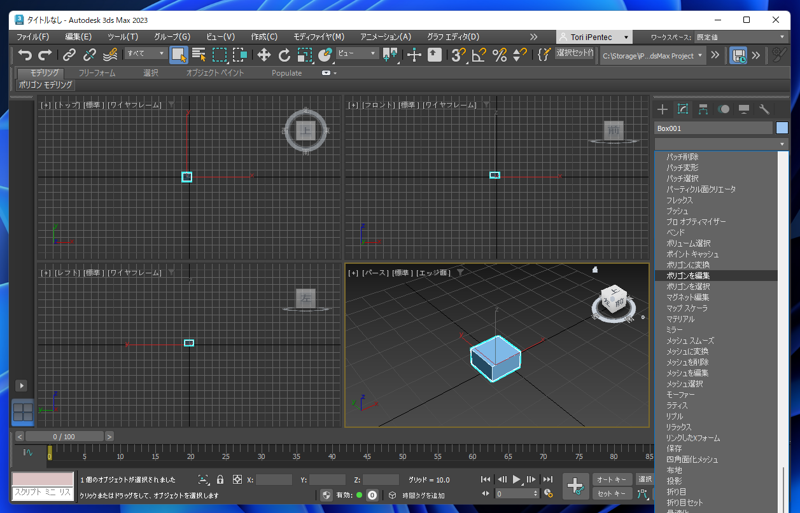Open reference coordinate 'ビュー' dropdown
The image size is (800, 513).
(x=357, y=53)
